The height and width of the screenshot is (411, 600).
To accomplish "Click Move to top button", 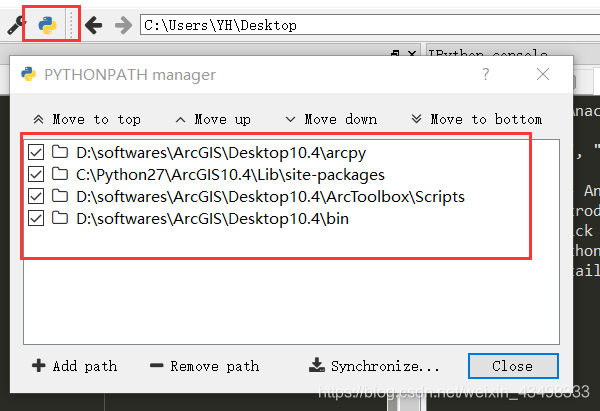I will click(x=87, y=119).
